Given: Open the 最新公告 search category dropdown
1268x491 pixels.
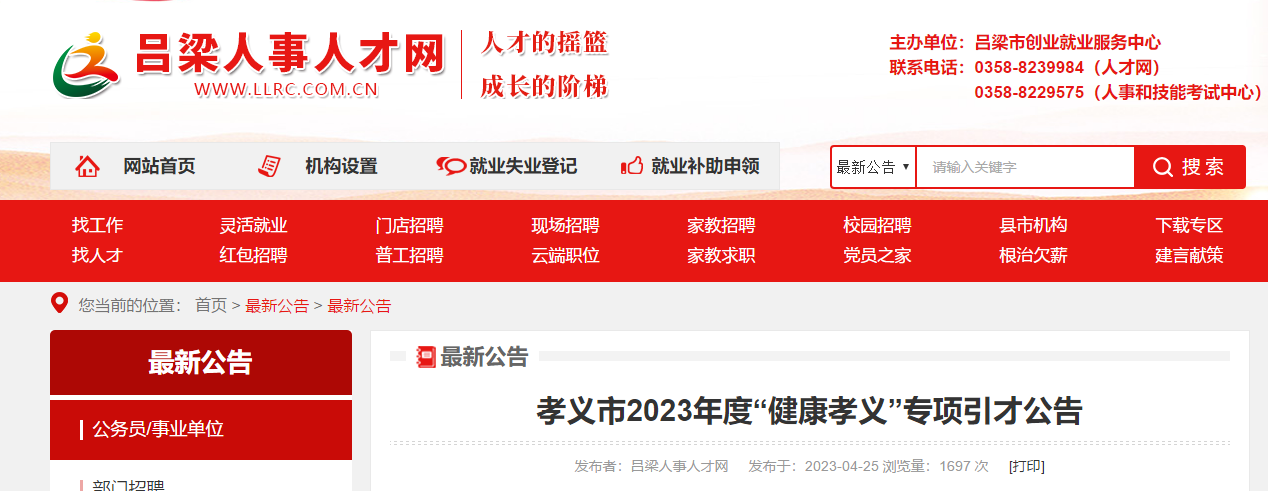Looking at the screenshot, I should (872, 167).
